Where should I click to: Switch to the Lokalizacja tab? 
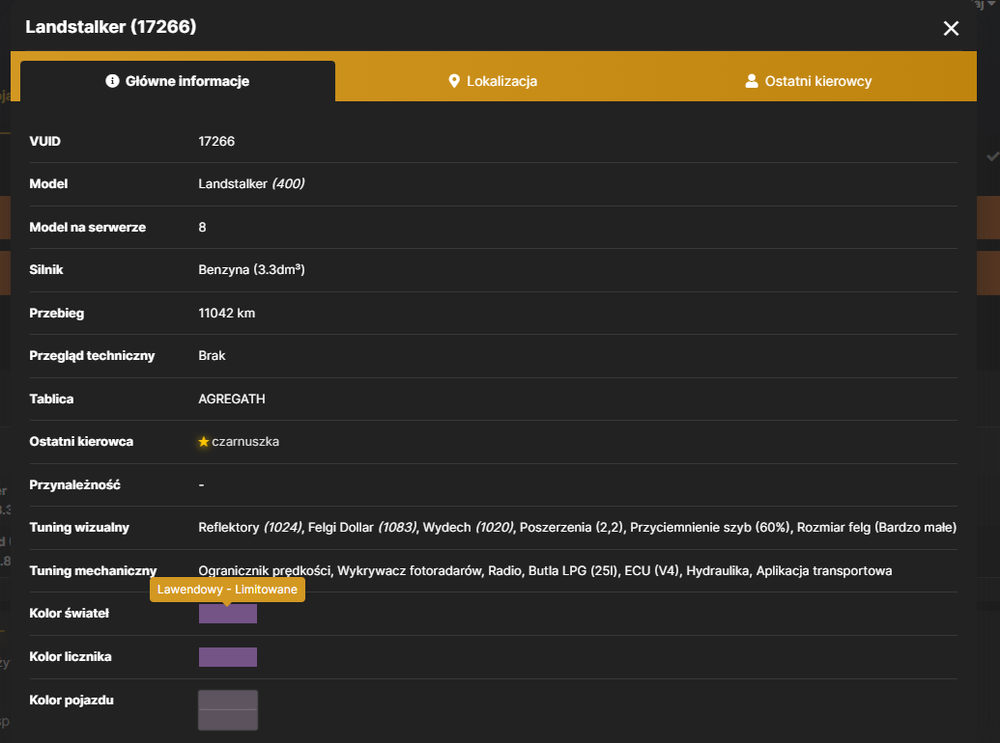pyautogui.click(x=492, y=81)
